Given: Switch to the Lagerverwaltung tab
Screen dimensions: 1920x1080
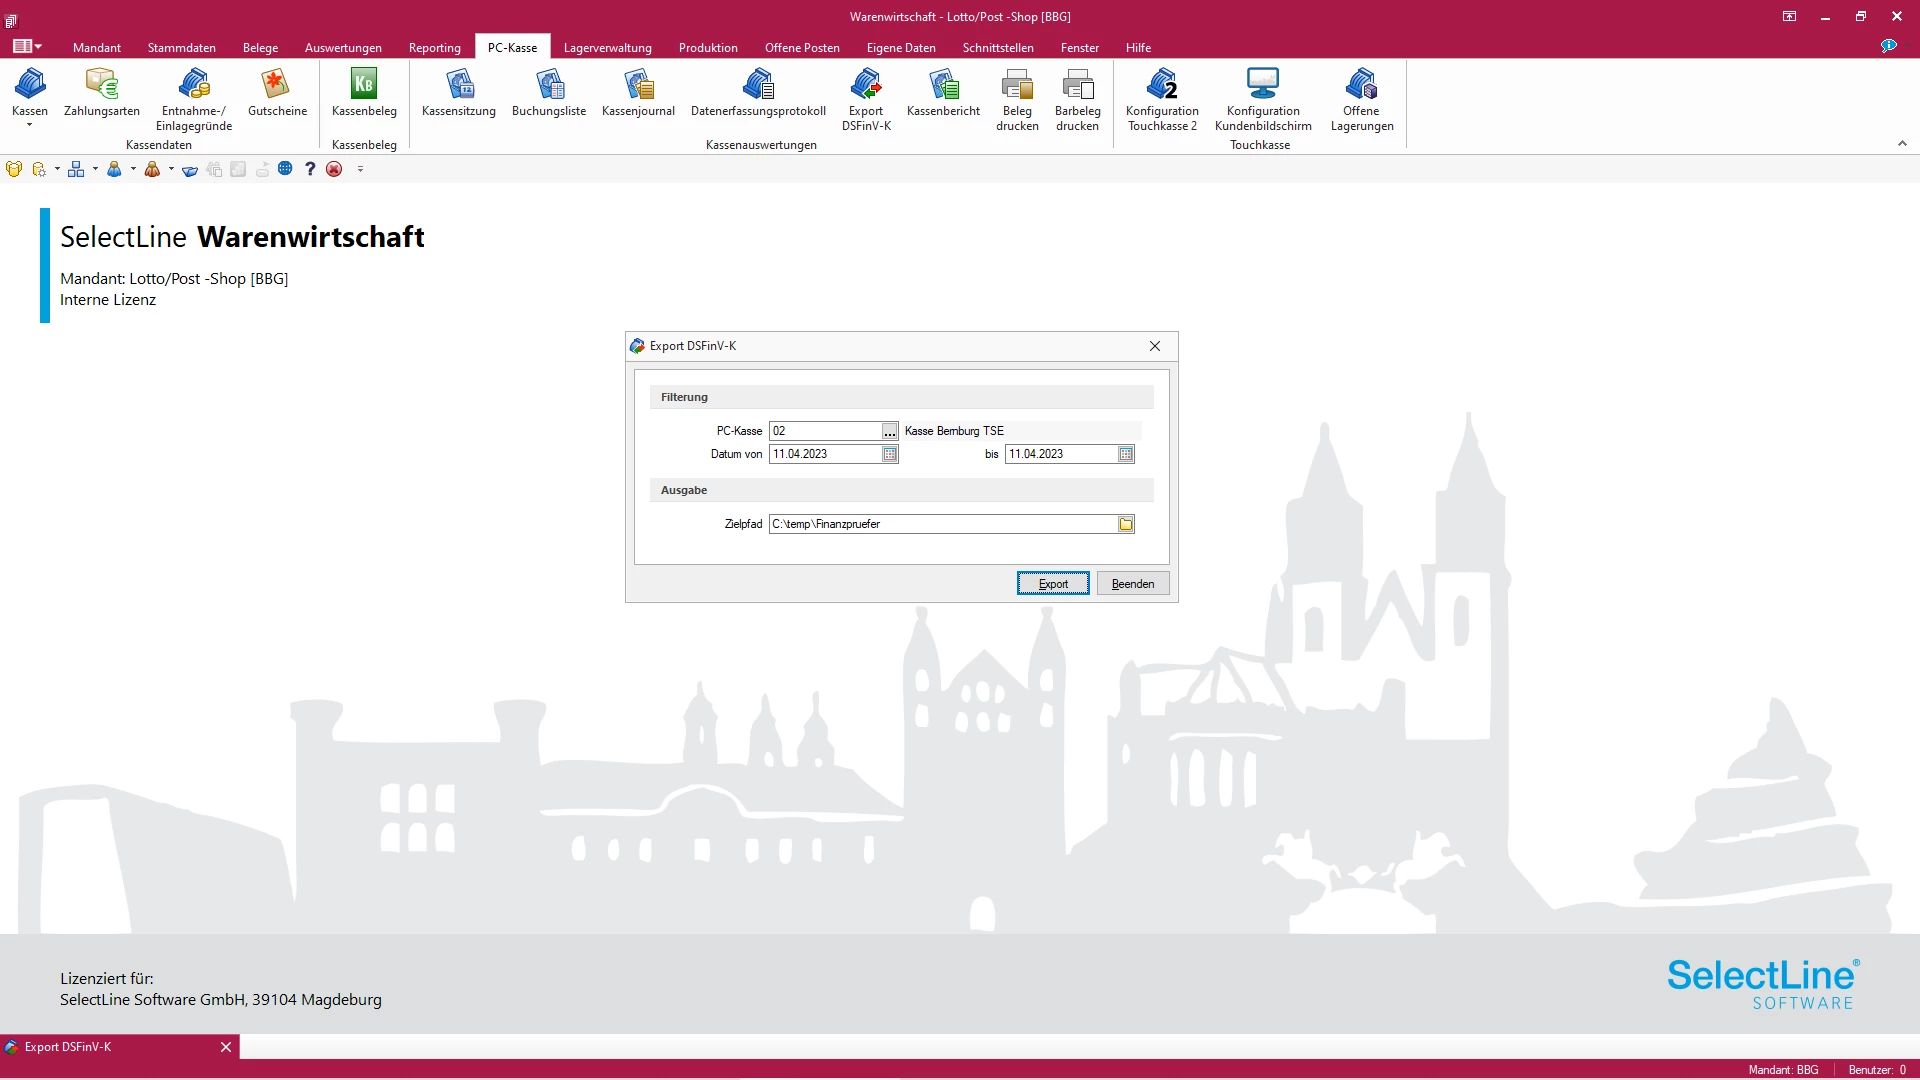Looking at the screenshot, I should pyautogui.click(x=607, y=47).
